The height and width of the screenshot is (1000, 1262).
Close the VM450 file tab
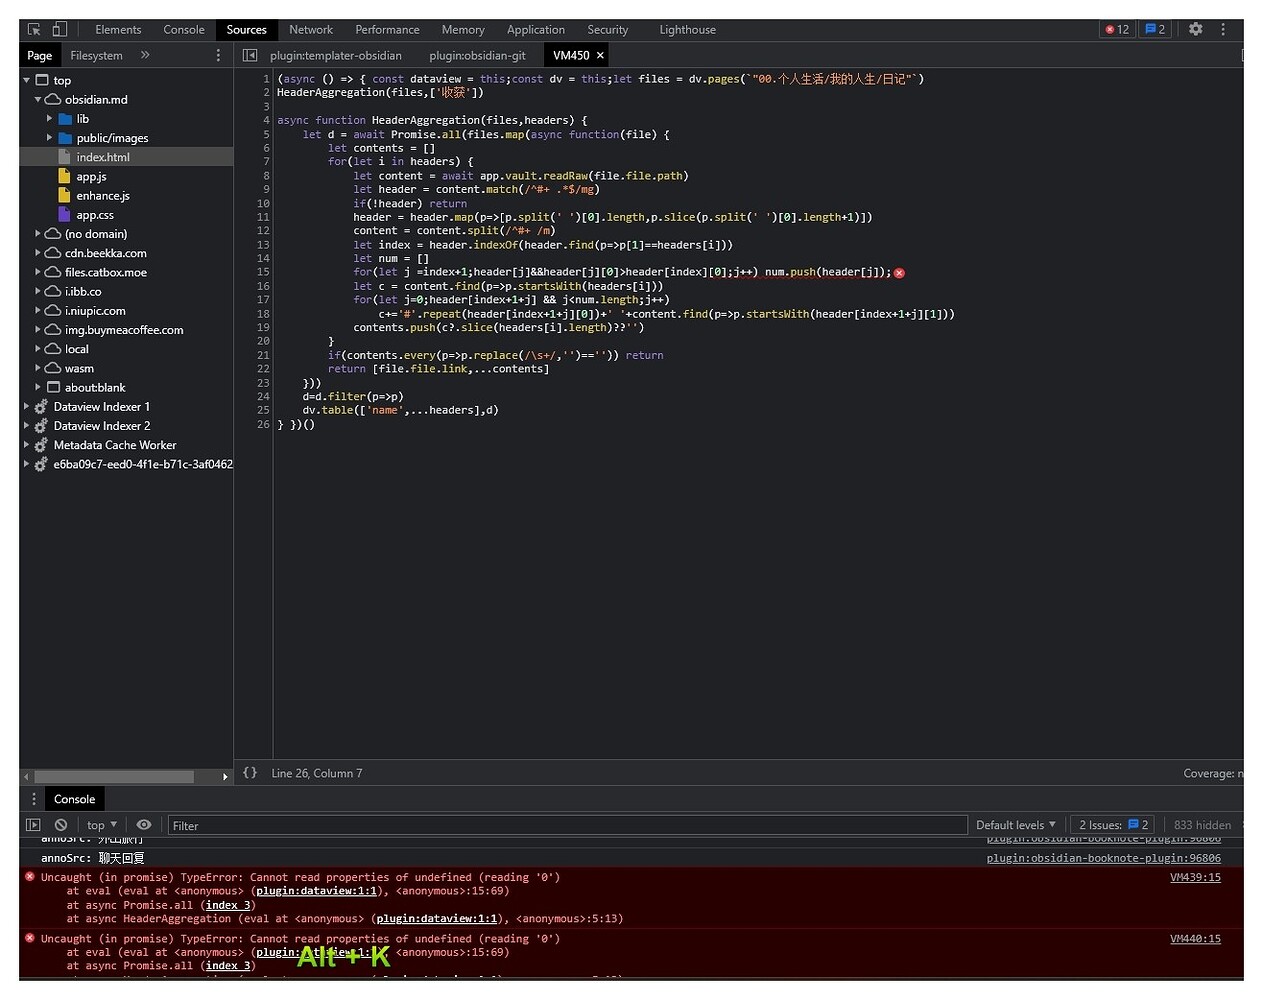coord(600,56)
